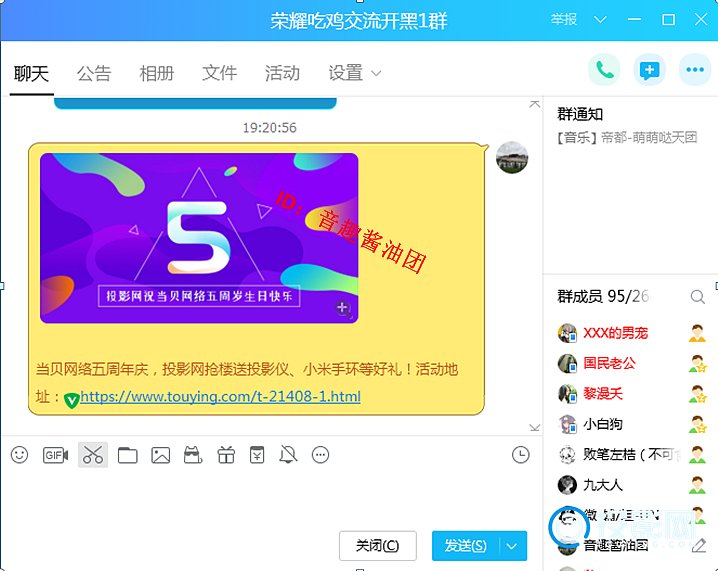
Task: Open the gift box icon
Action: [x=226, y=455]
